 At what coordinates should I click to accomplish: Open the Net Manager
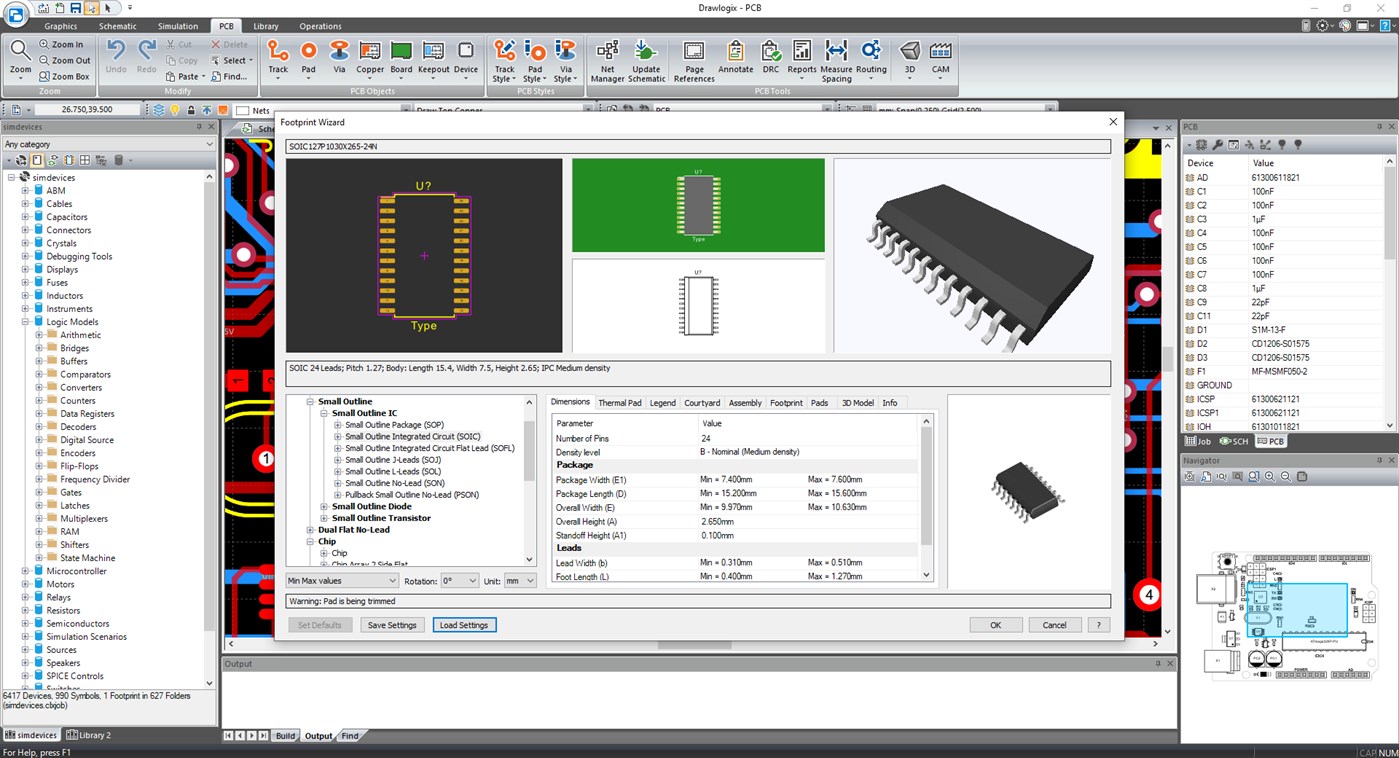(607, 57)
